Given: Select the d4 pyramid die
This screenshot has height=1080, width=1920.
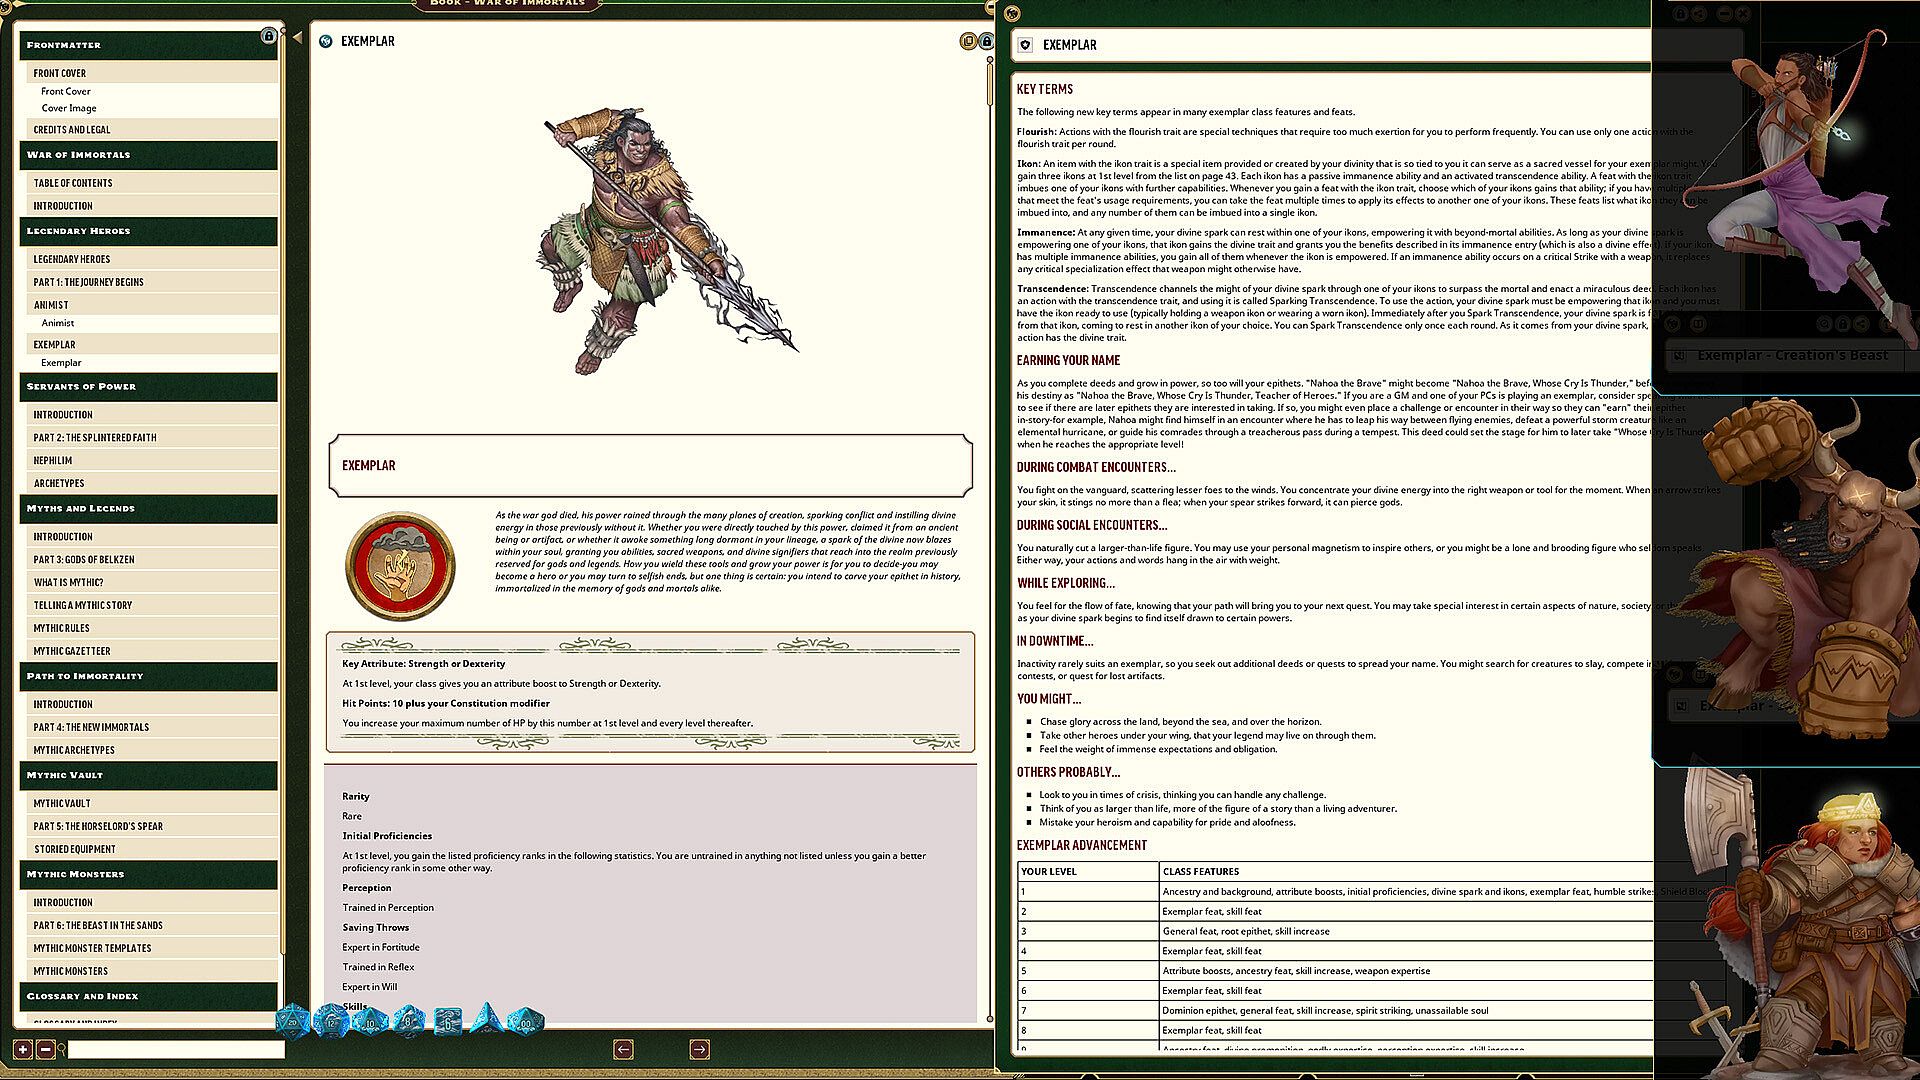Looking at the screenshot, I should [x=486, y=1020].
